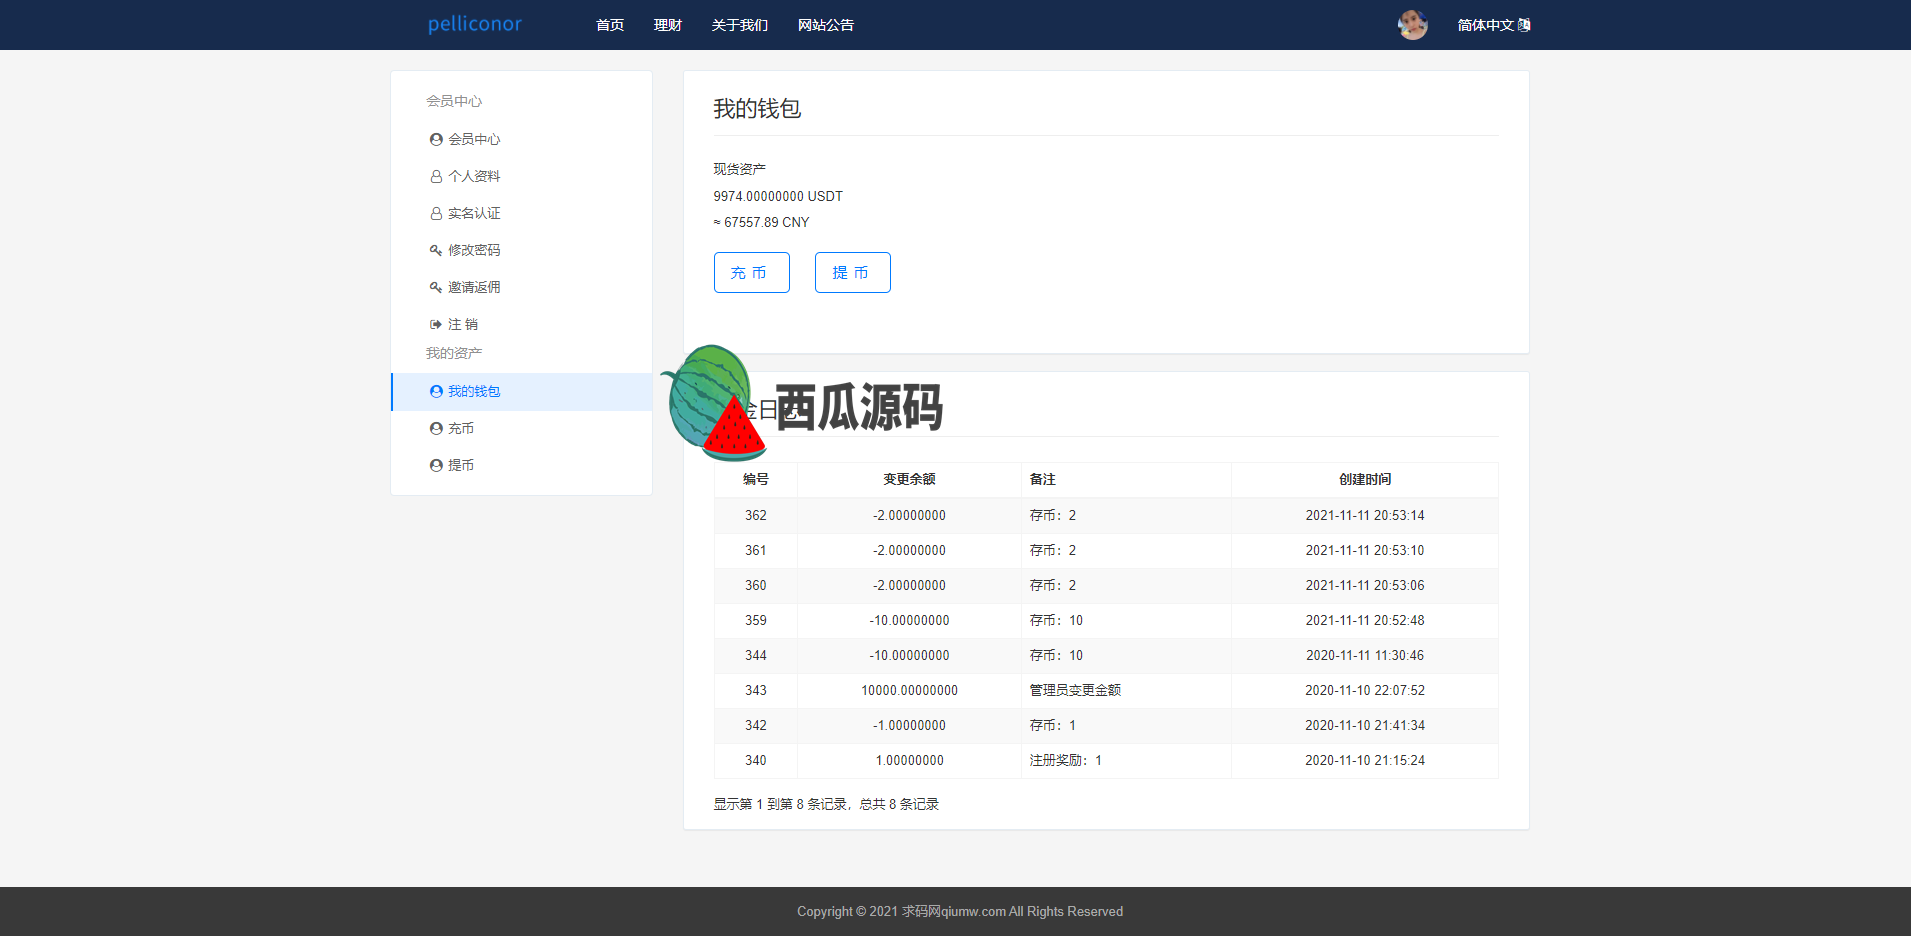Click the user avatar picture
The height and width of the screenshot is (936, 1911).
click(1412, 25)
